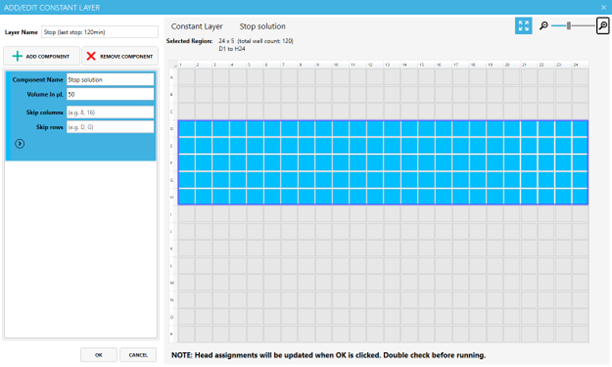Close the Add/Edit Constant Layer dialog
This screenshot has height=367, width=612.
coord(603,7)
